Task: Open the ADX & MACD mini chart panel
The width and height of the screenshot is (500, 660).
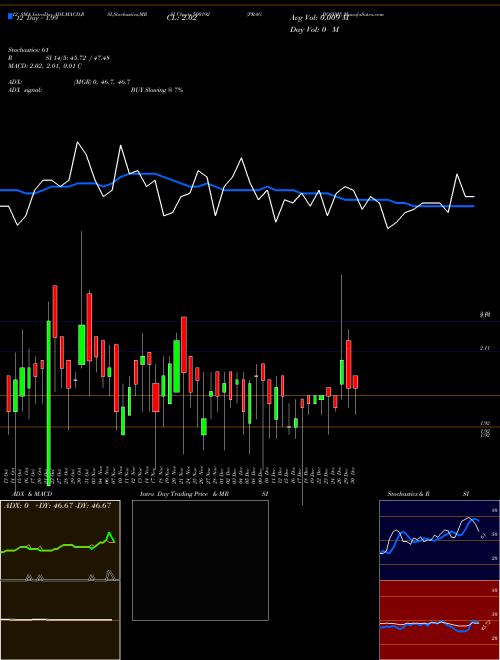Action: [x=60, y=580]
